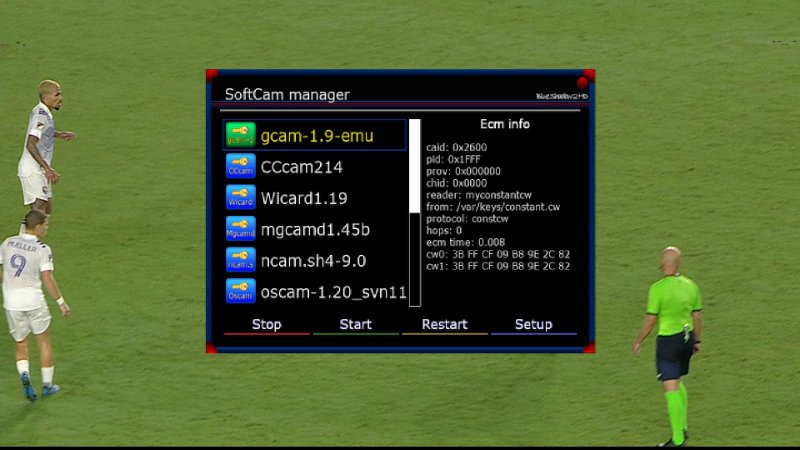The image size is (800, 450).
Task: Click the Oscam key icon
Action: pyautogui.click(x=240, y=291)
